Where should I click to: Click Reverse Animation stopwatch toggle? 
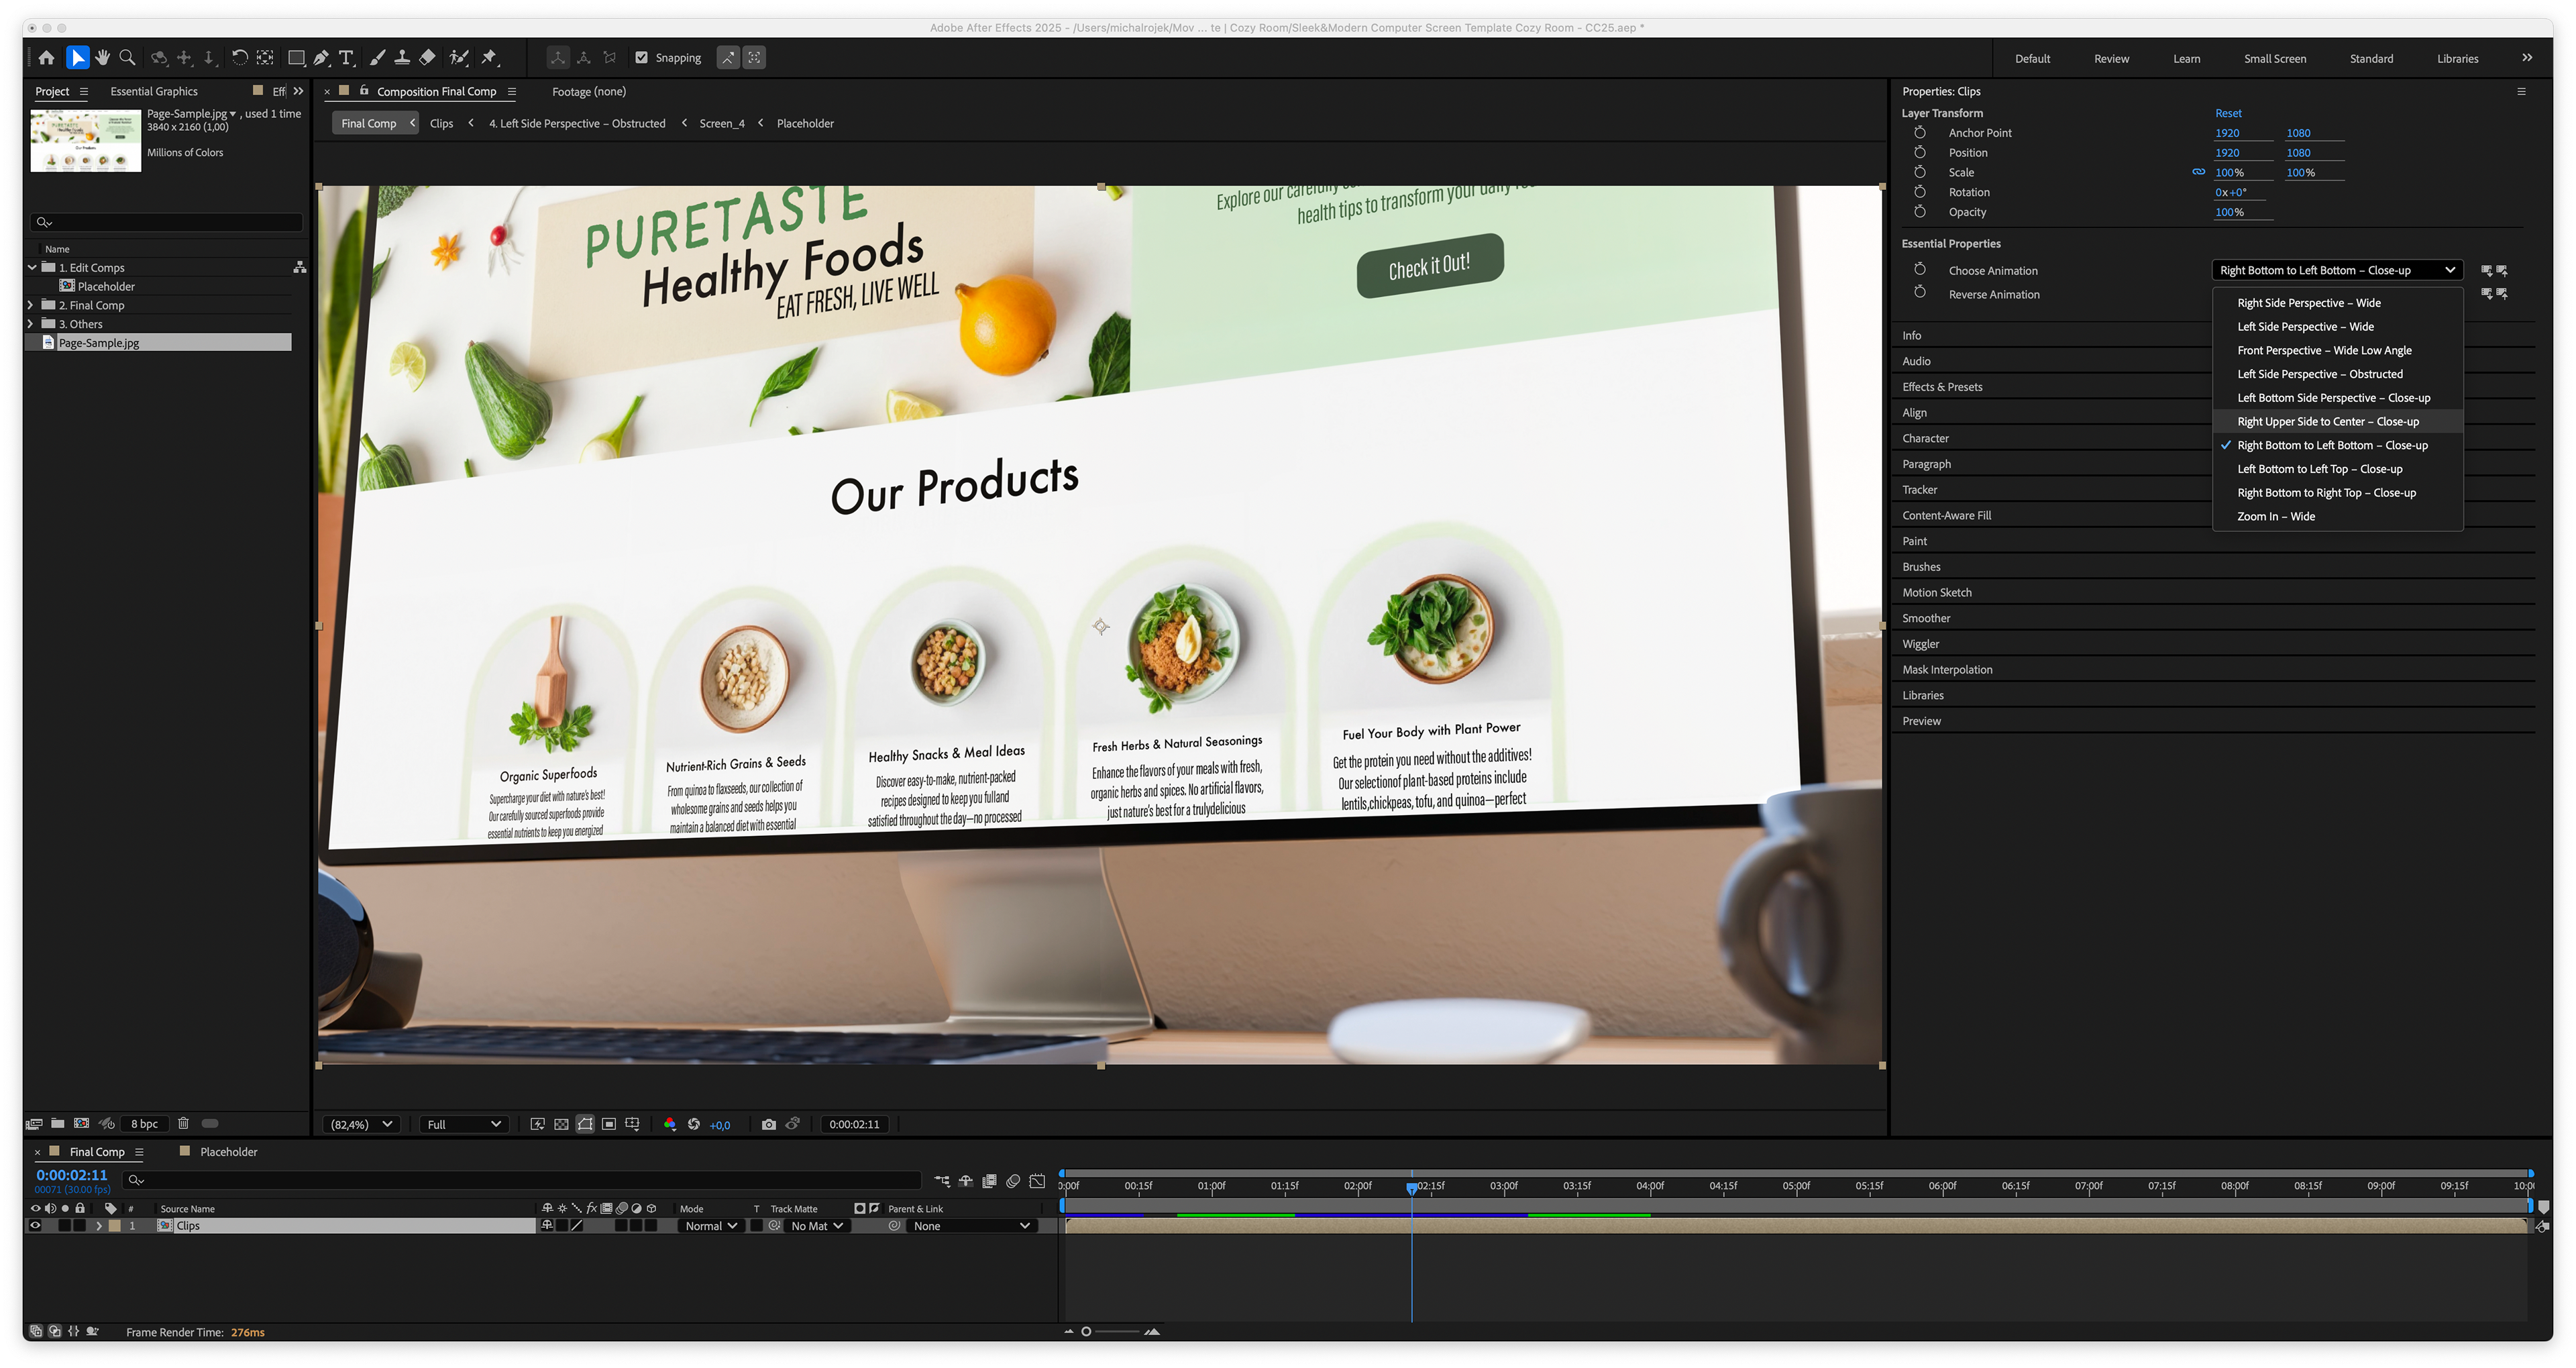1920,294
